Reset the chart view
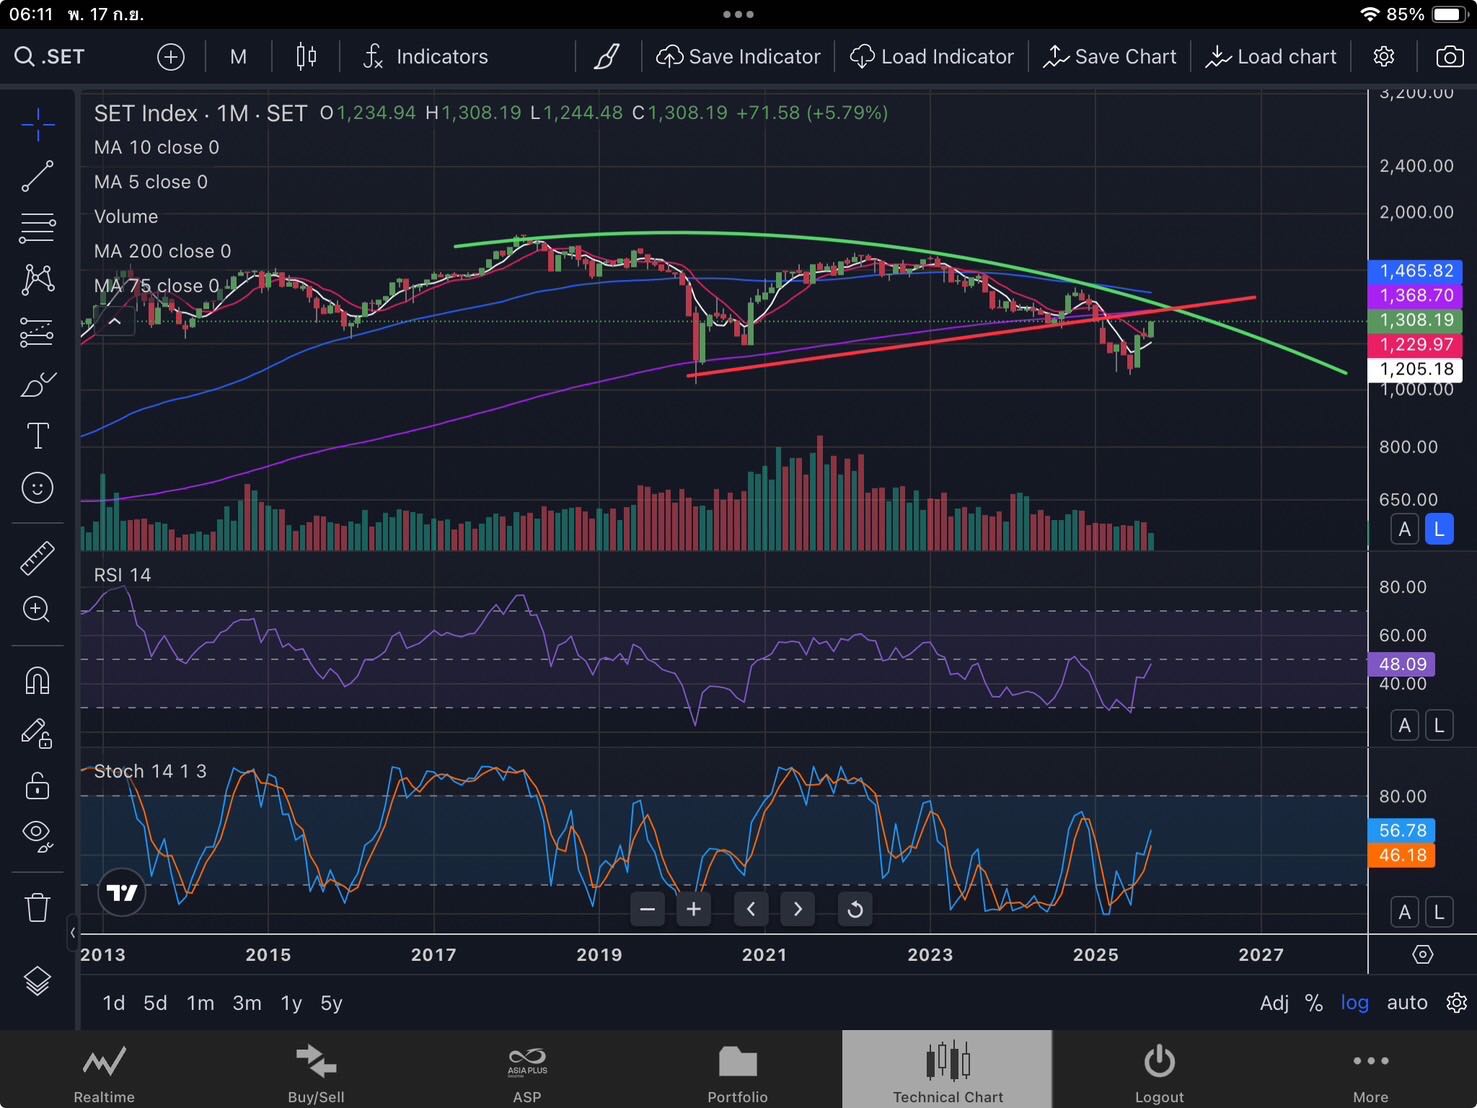The image size is (1477, 1108). pyautogui.click(x=855, y=909)
